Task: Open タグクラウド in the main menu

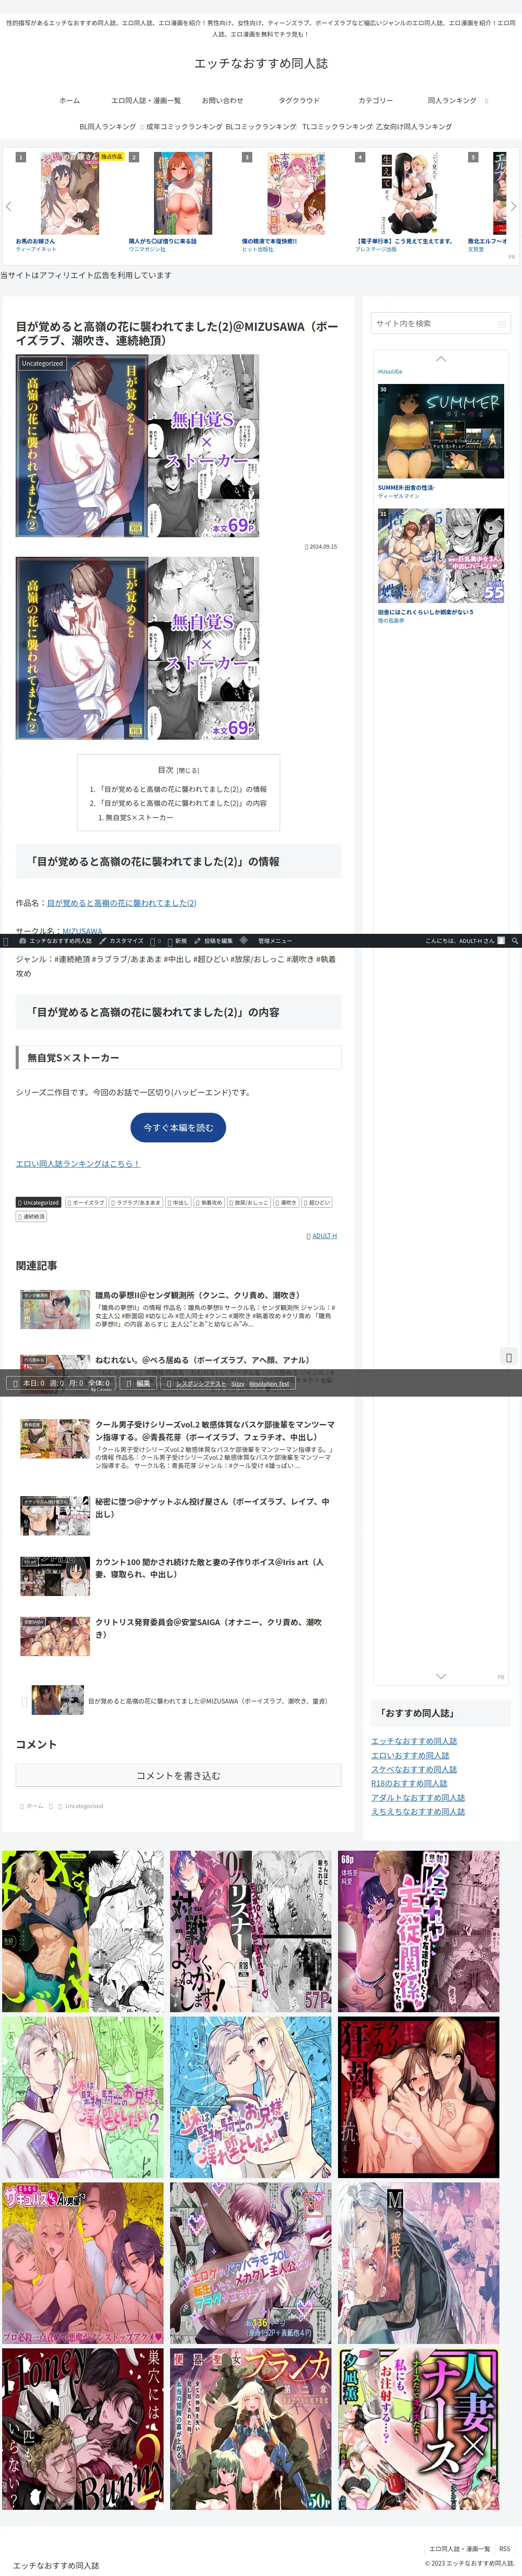Action: click(x=299, y=100)
